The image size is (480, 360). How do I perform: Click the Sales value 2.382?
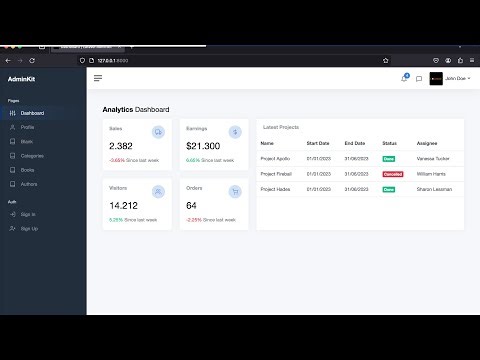click(x=121, y=146)
